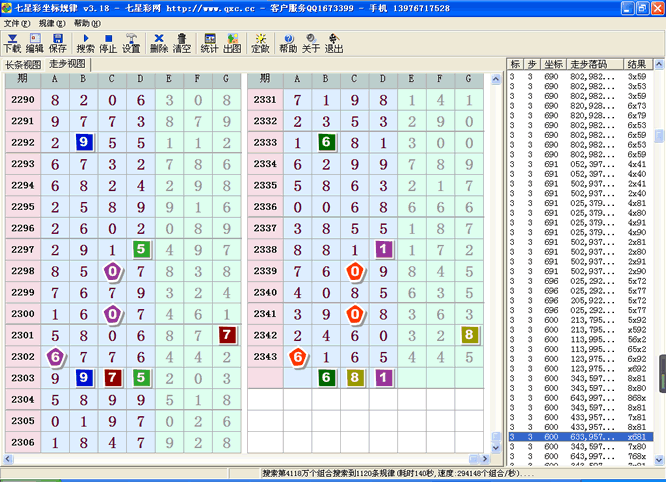666x482 pixels.
Task: Open the 规律 menu
Action: [52, 23]
